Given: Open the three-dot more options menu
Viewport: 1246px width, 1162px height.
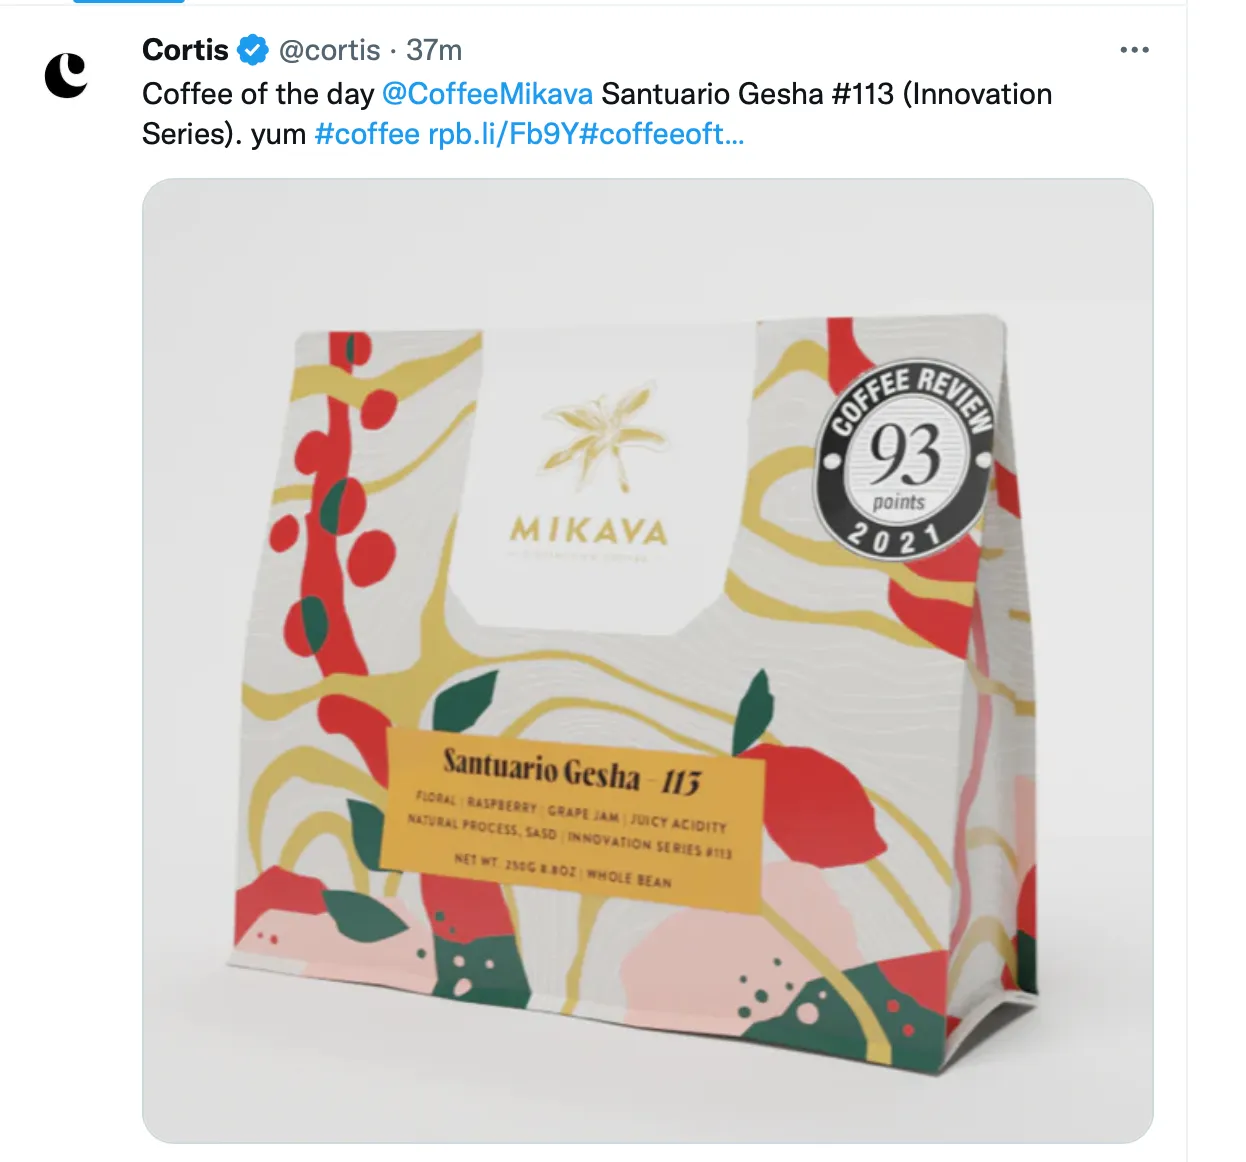Looking at the screenshot, I should click(1134, 50).
